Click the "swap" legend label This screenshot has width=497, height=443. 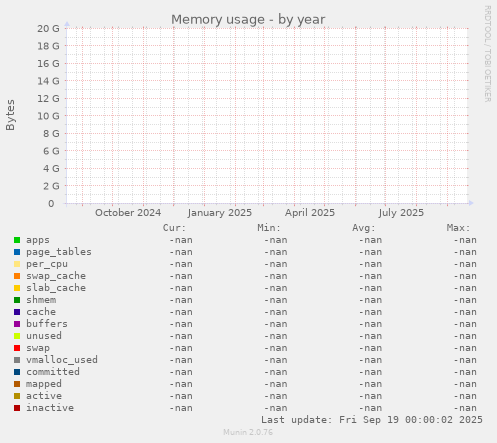(38, 348)
